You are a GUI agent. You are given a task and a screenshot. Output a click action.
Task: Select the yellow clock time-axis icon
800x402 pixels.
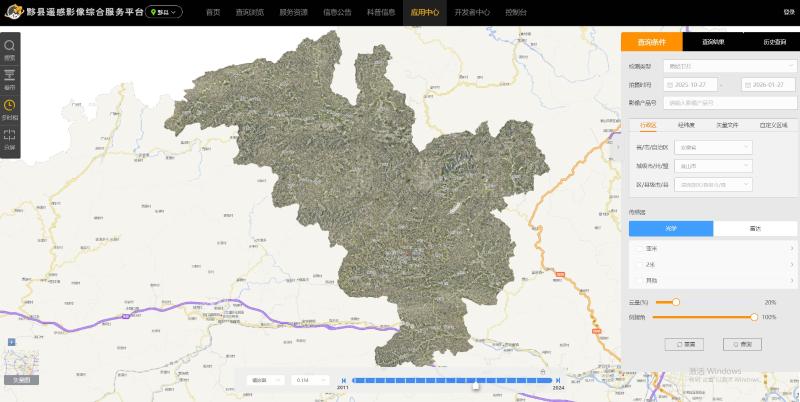10,105
